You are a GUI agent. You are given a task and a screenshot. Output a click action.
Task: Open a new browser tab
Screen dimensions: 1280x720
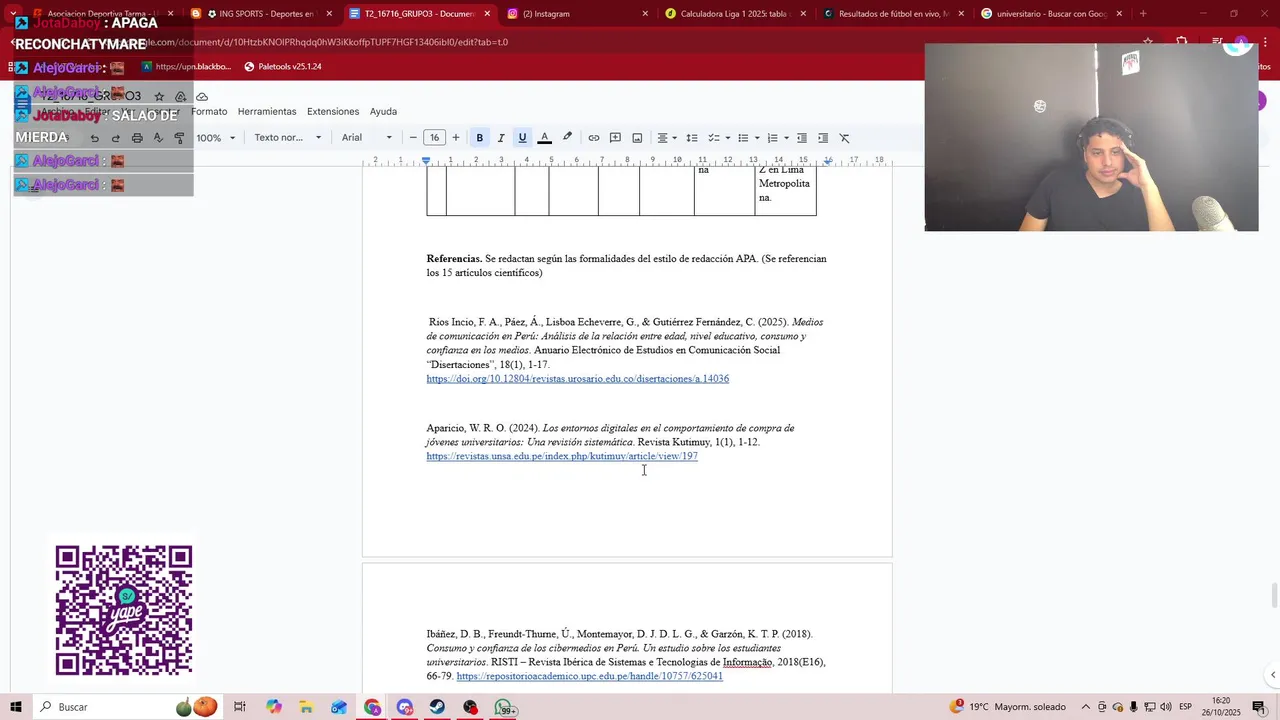point(1143,14)
